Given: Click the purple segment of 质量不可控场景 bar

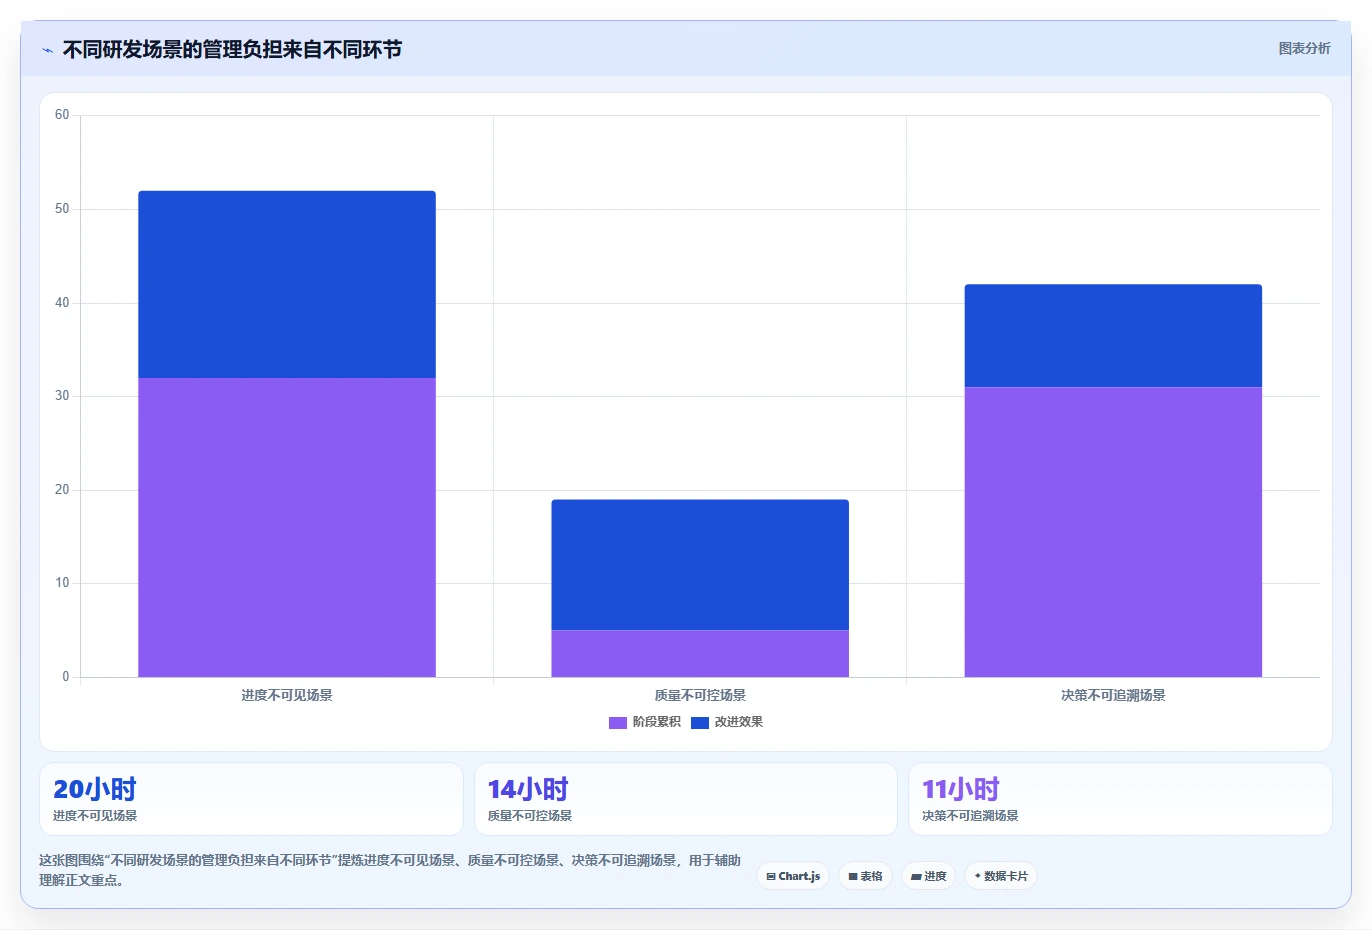Looking at the screenshot, I should [x=700, y=653].
